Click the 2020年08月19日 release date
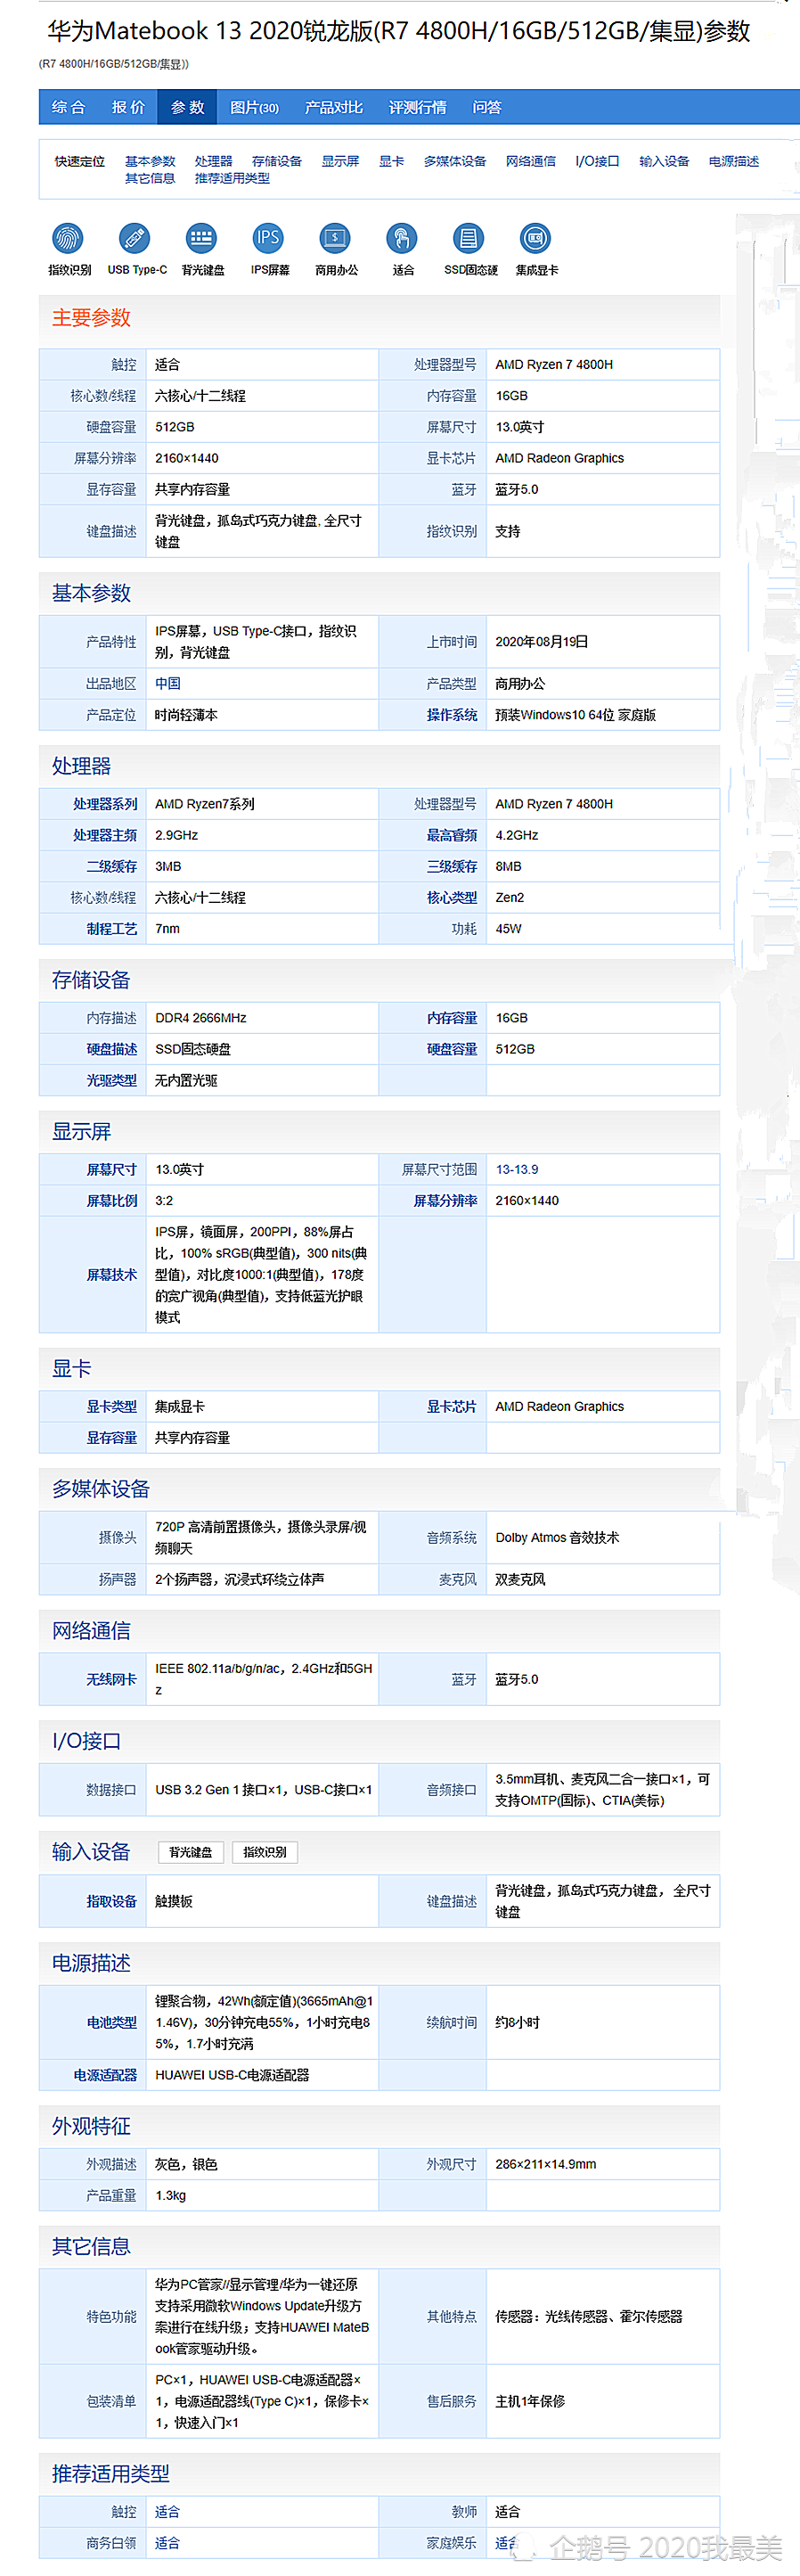Viewport: 800px width, 2576px height. (542, 642)
